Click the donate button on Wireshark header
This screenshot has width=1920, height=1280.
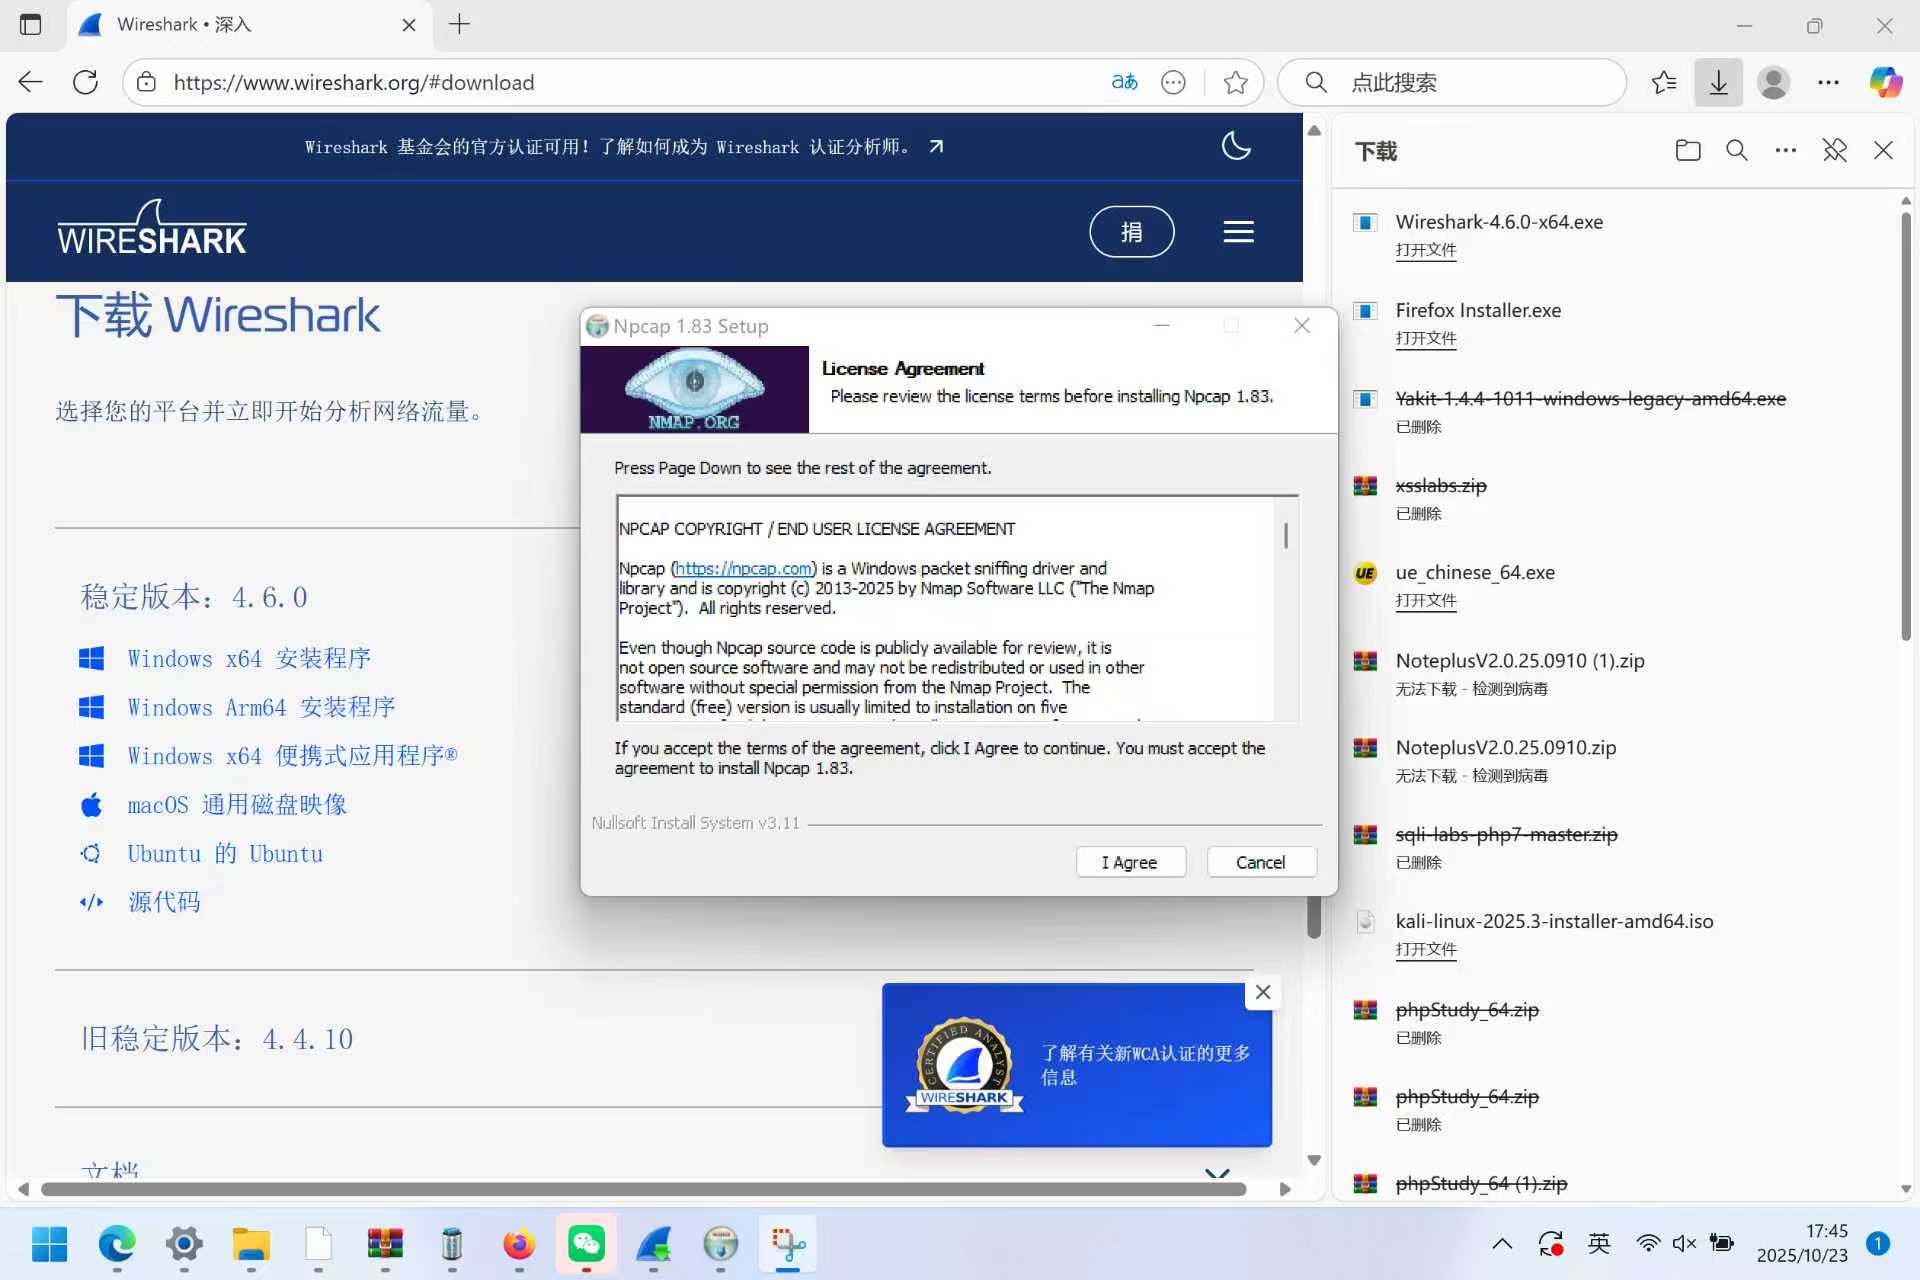coord(1131,232)
